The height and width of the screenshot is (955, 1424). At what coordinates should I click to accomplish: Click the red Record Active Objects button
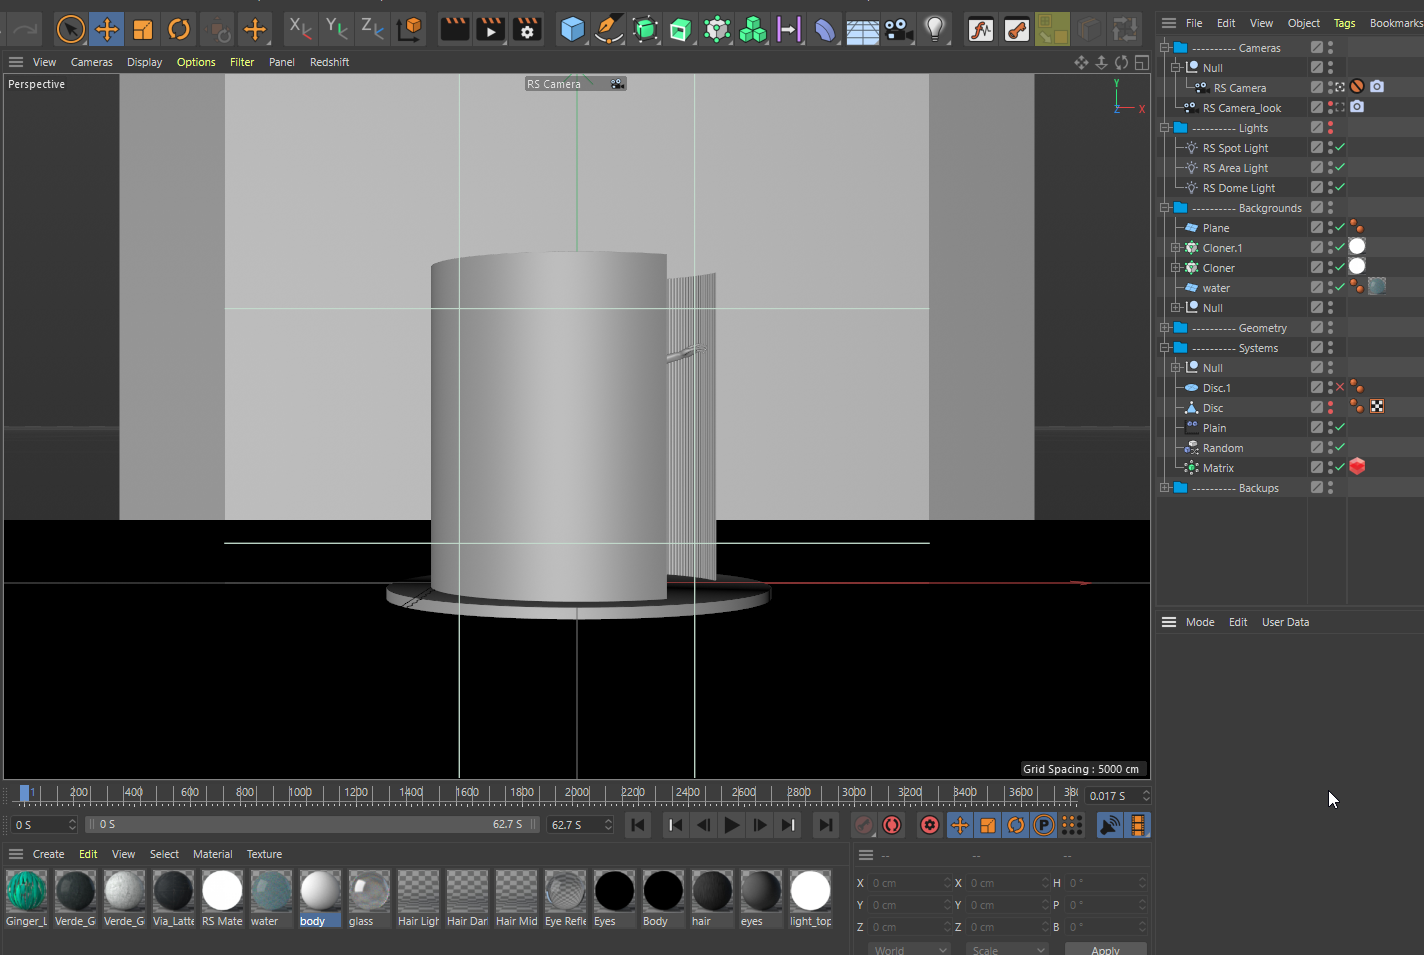pyautogui.click(x=863, y=825)
